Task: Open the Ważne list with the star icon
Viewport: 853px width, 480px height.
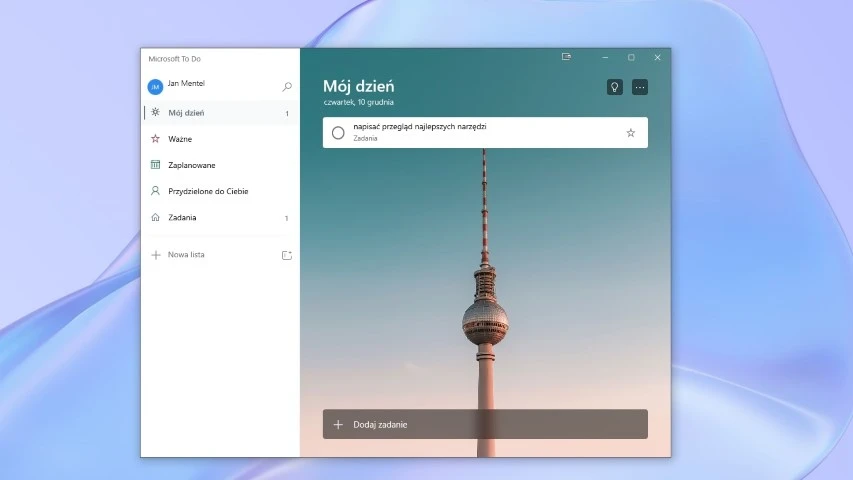Action: tap(155, 139)
